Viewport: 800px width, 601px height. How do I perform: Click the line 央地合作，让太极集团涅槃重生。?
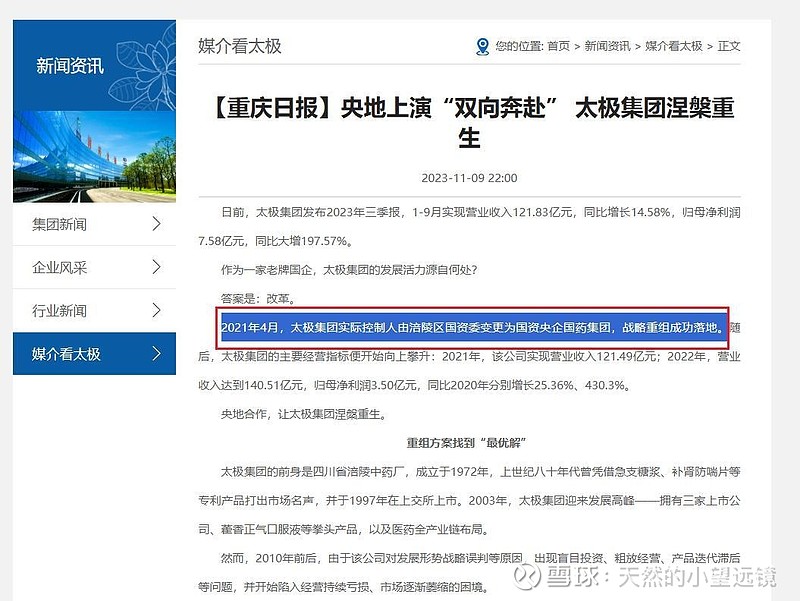pos(304,414)
